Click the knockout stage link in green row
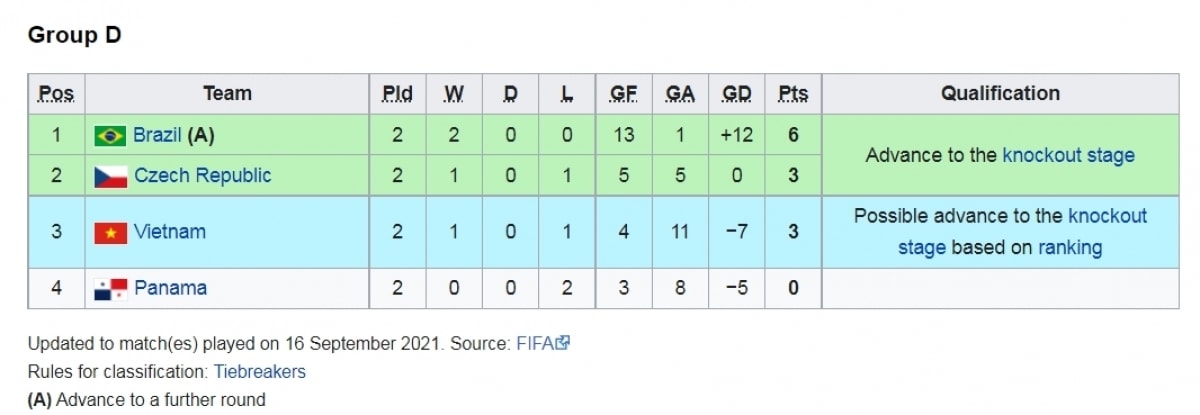 coord(1068,155)
